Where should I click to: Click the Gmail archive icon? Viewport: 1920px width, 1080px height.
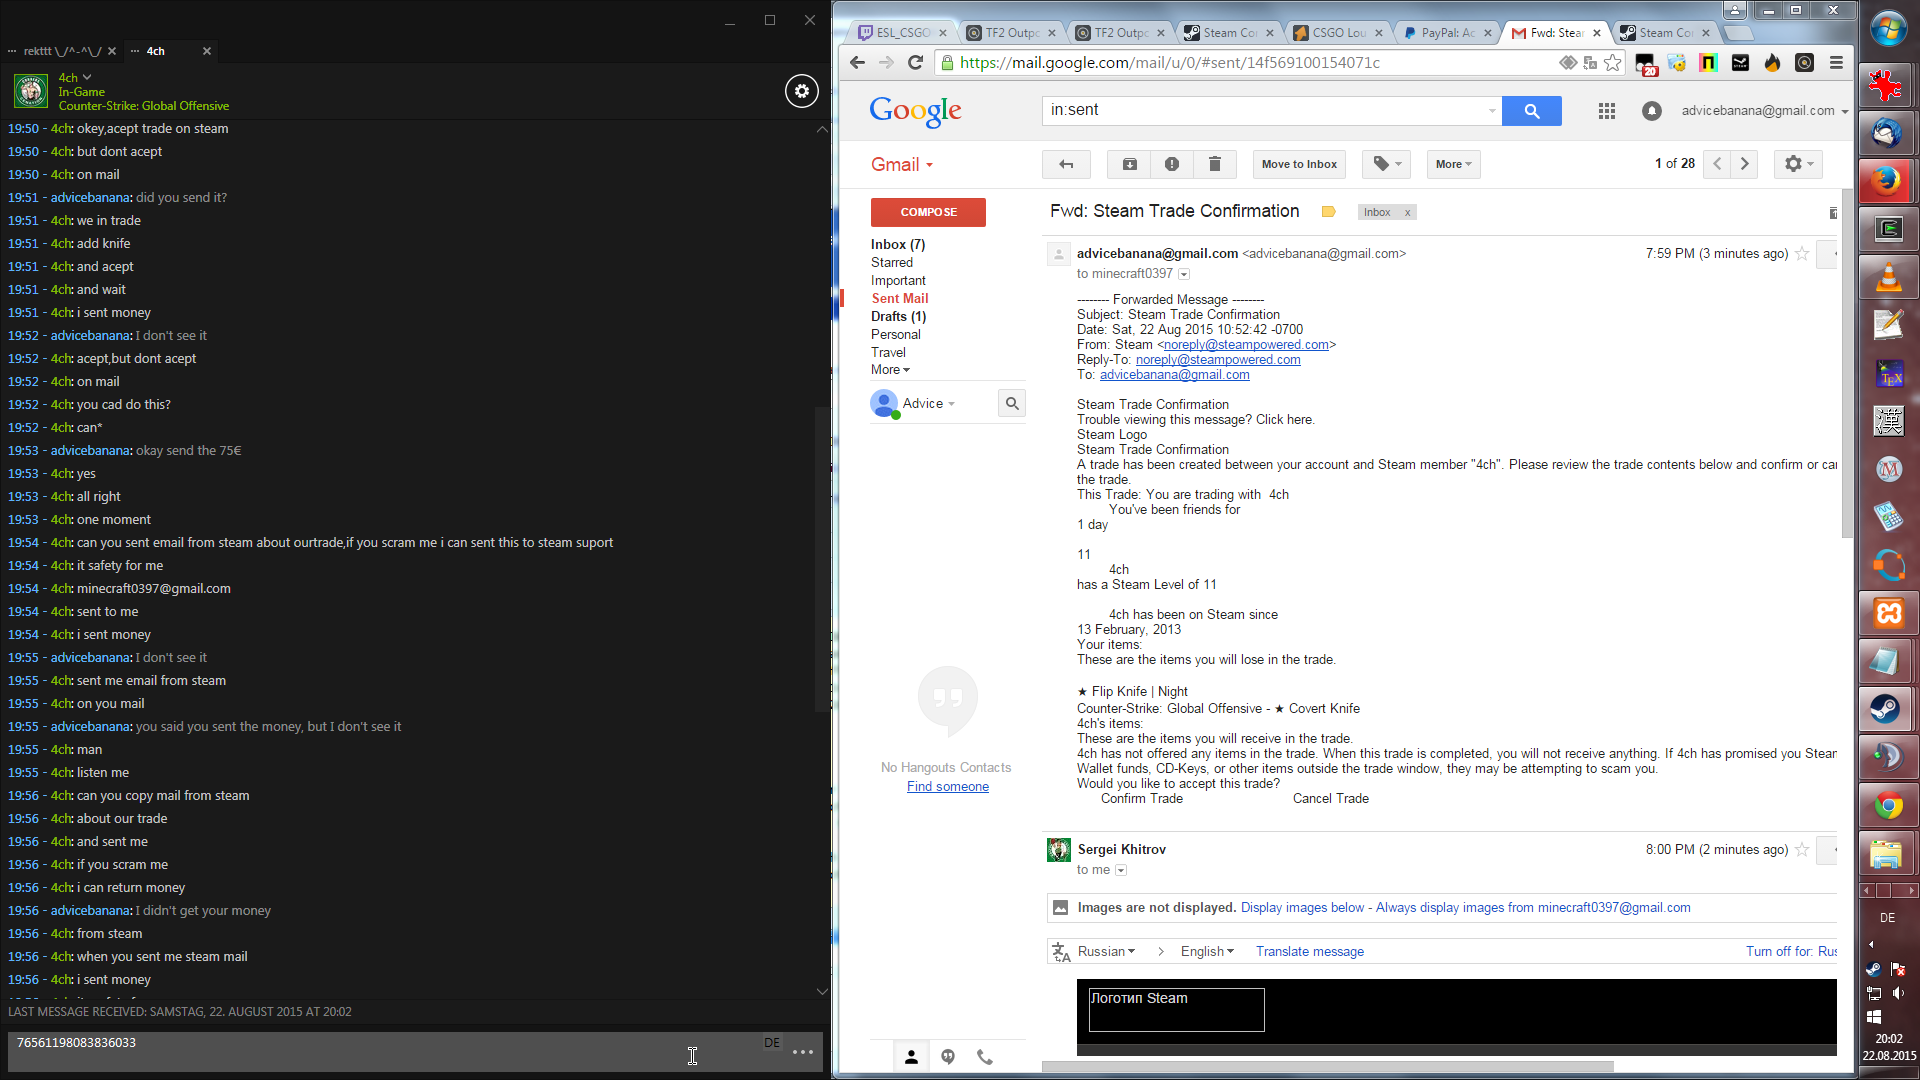(x=1129, y=164)
